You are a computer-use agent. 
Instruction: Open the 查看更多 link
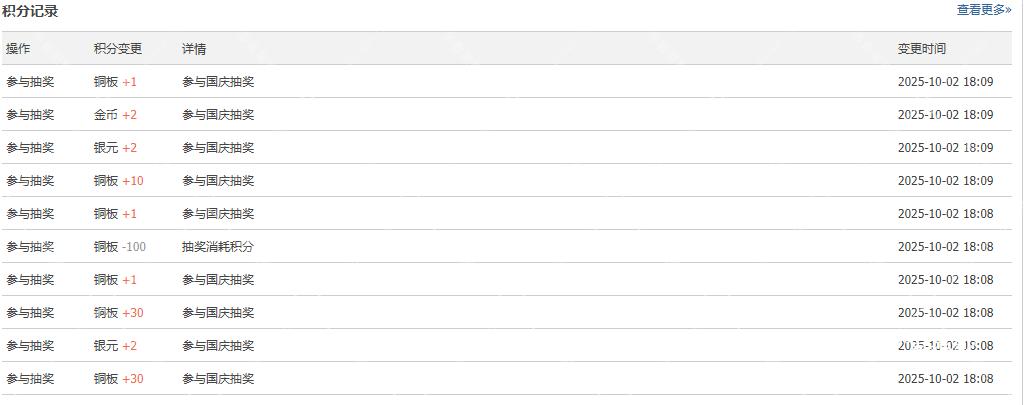click(x=983, y=10)
